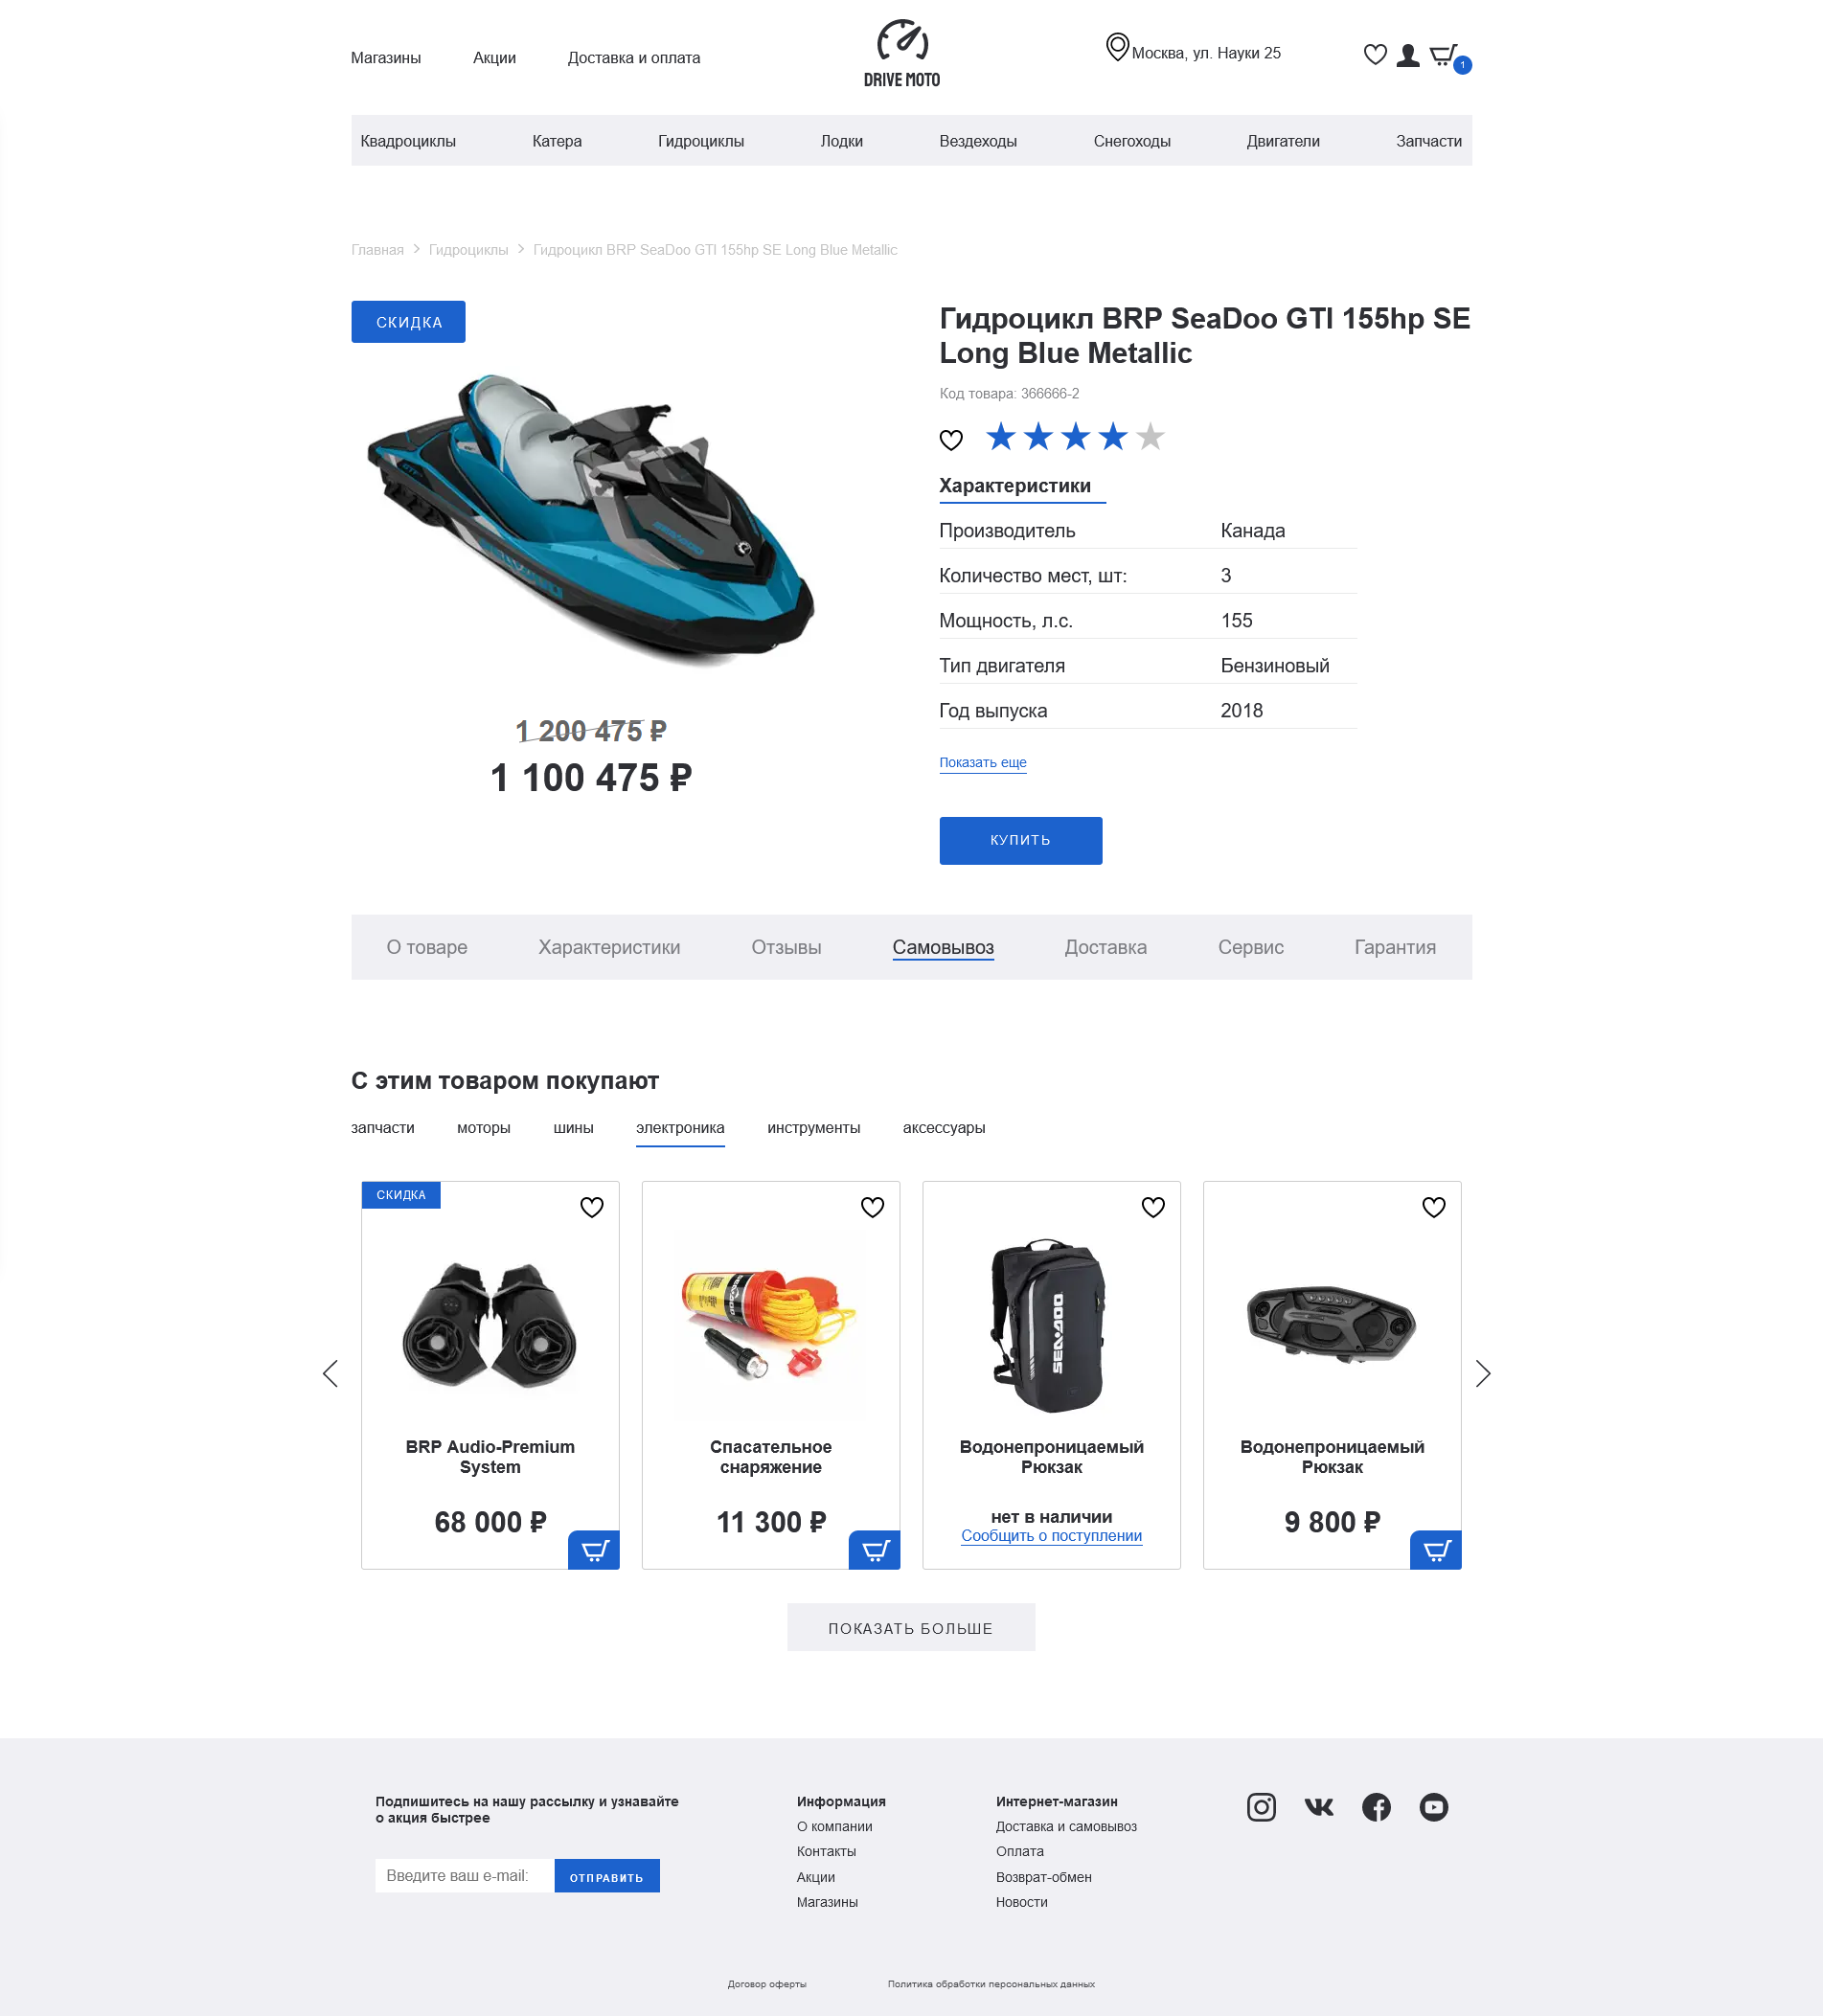Go to next carousel items with right arrow
This screenshot has width=1823, height=2016.
pyautogui.click(x=1482, y=1373)
